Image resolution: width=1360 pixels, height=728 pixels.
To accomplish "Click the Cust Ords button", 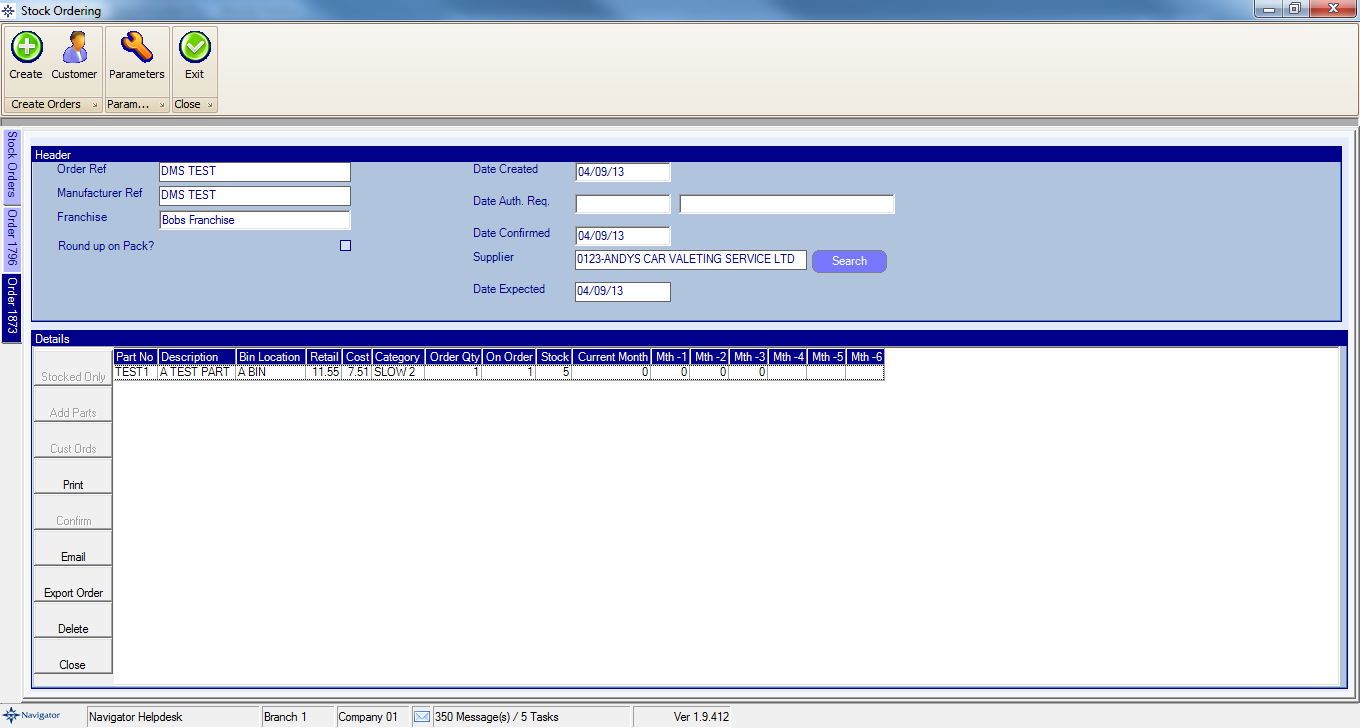I will tap(73, 440).
